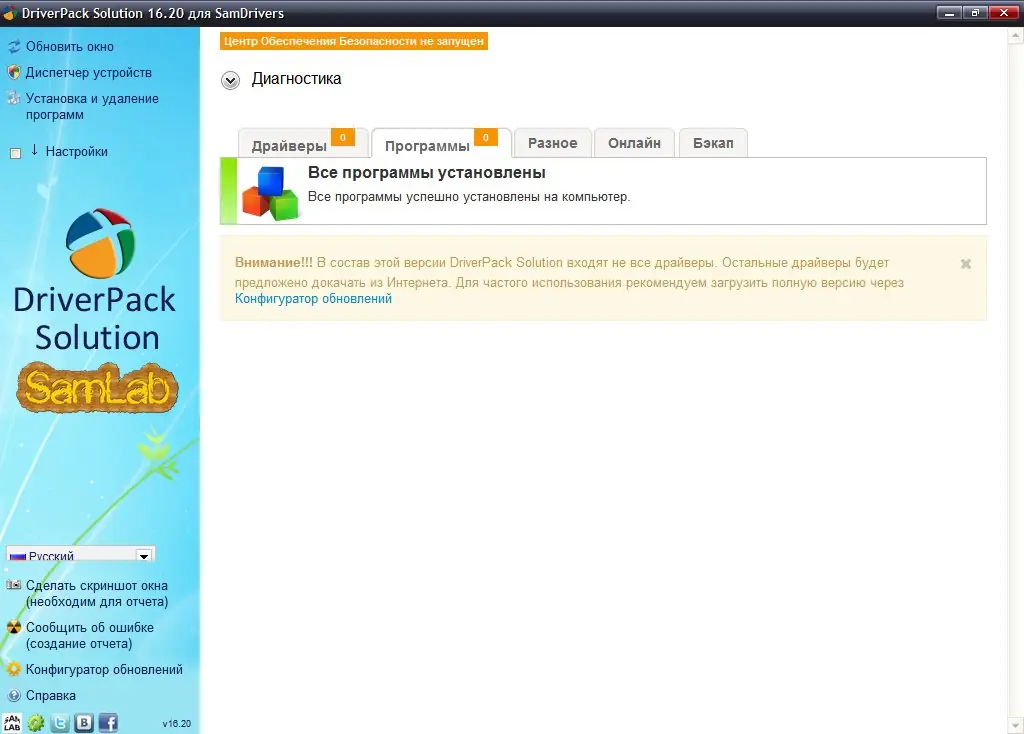Click 'Все программы установлены' heading

pyautogui.click(x=426, y=172)
